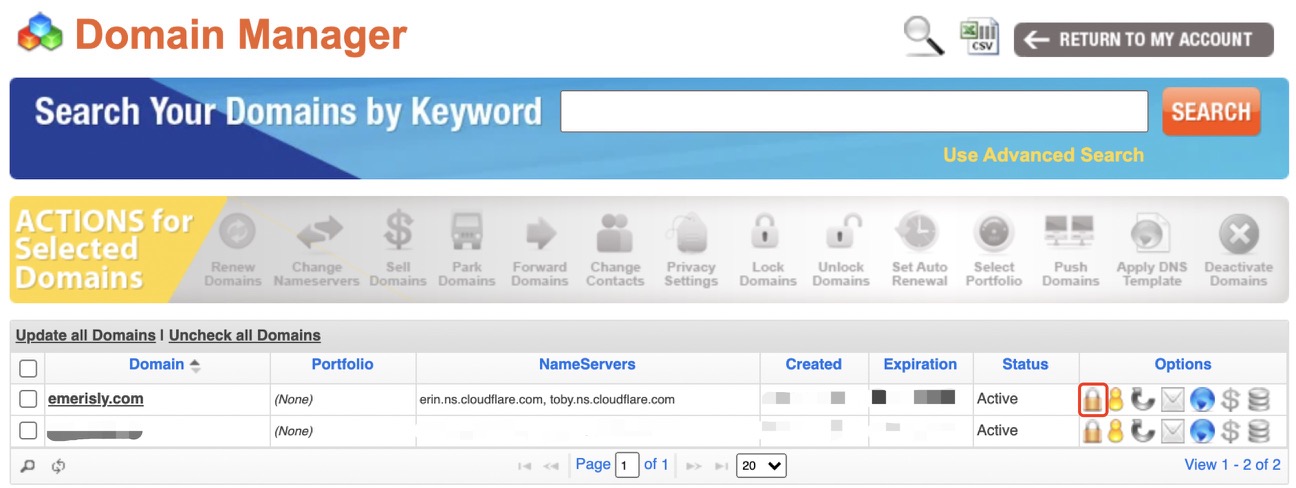This screenshot has height=488, width=1296.
Task: Click the table refresh icon at bottom left
Action: (58, 466)
